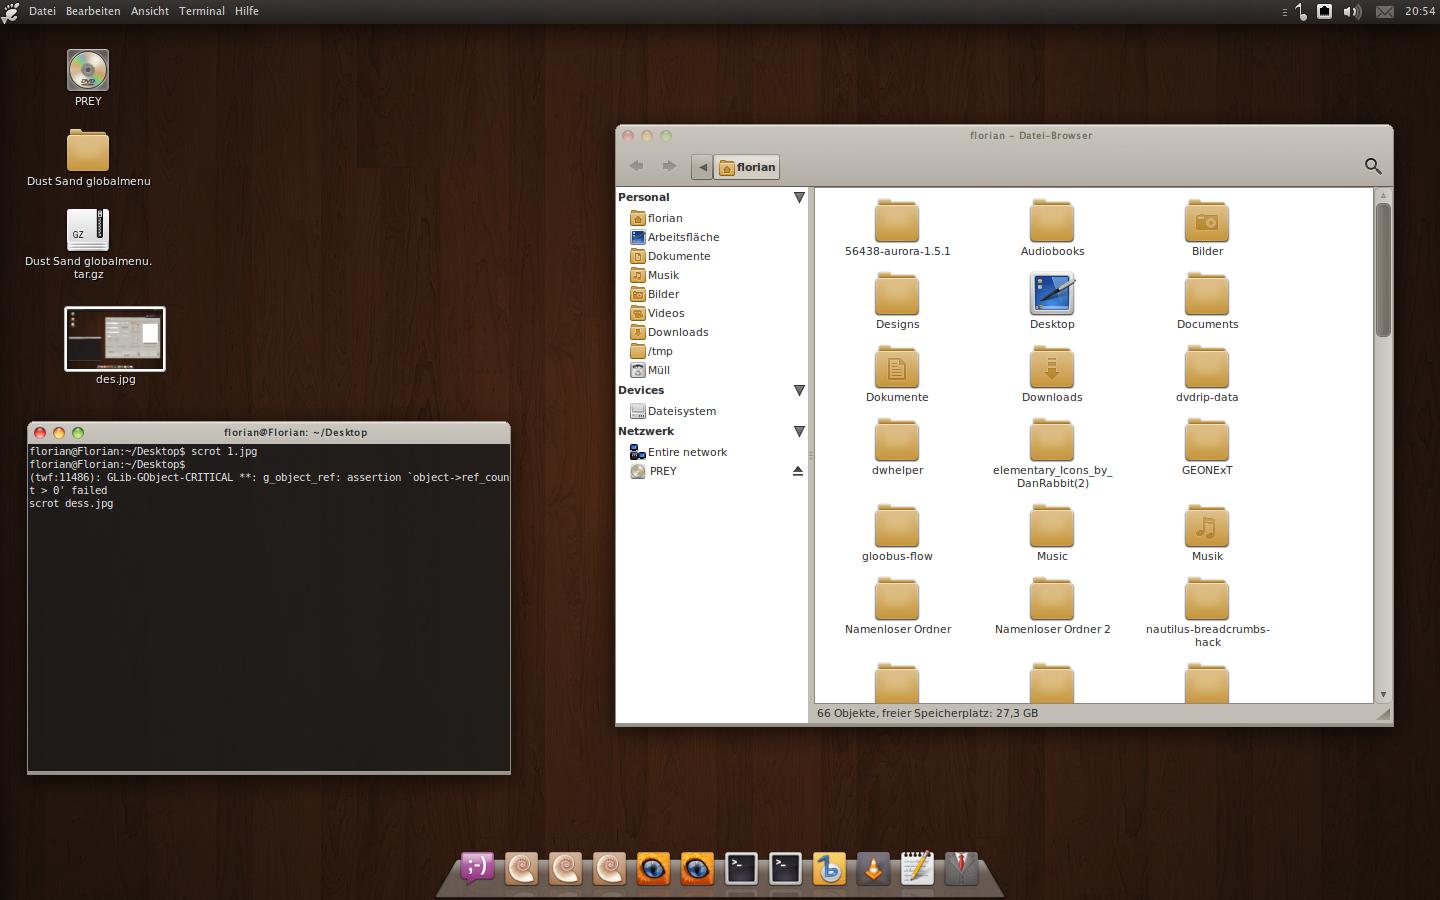Select Videos in the sidebar

coord(658,313)
